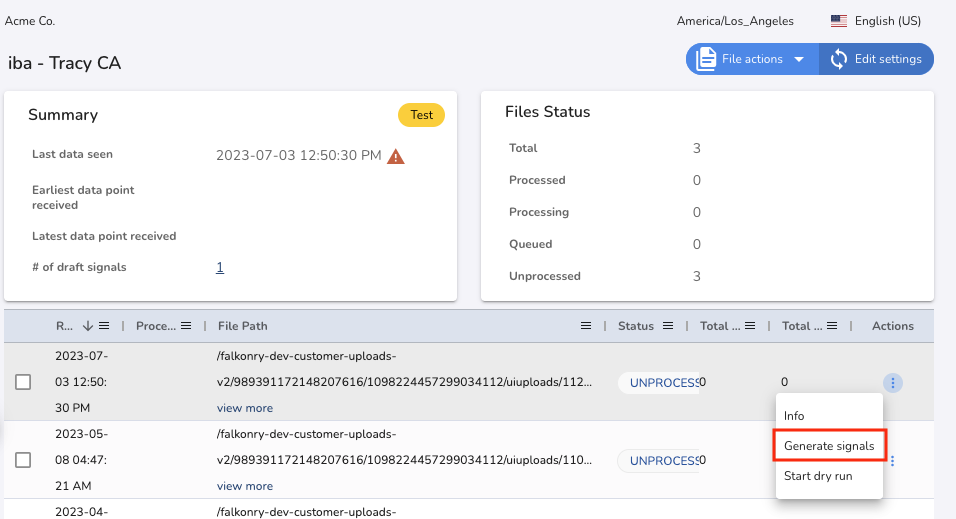This screenshot has height=519, width=956.
Task: Open the second Total column menu icon
Action: pyautogui.click(x=832, y=326)
